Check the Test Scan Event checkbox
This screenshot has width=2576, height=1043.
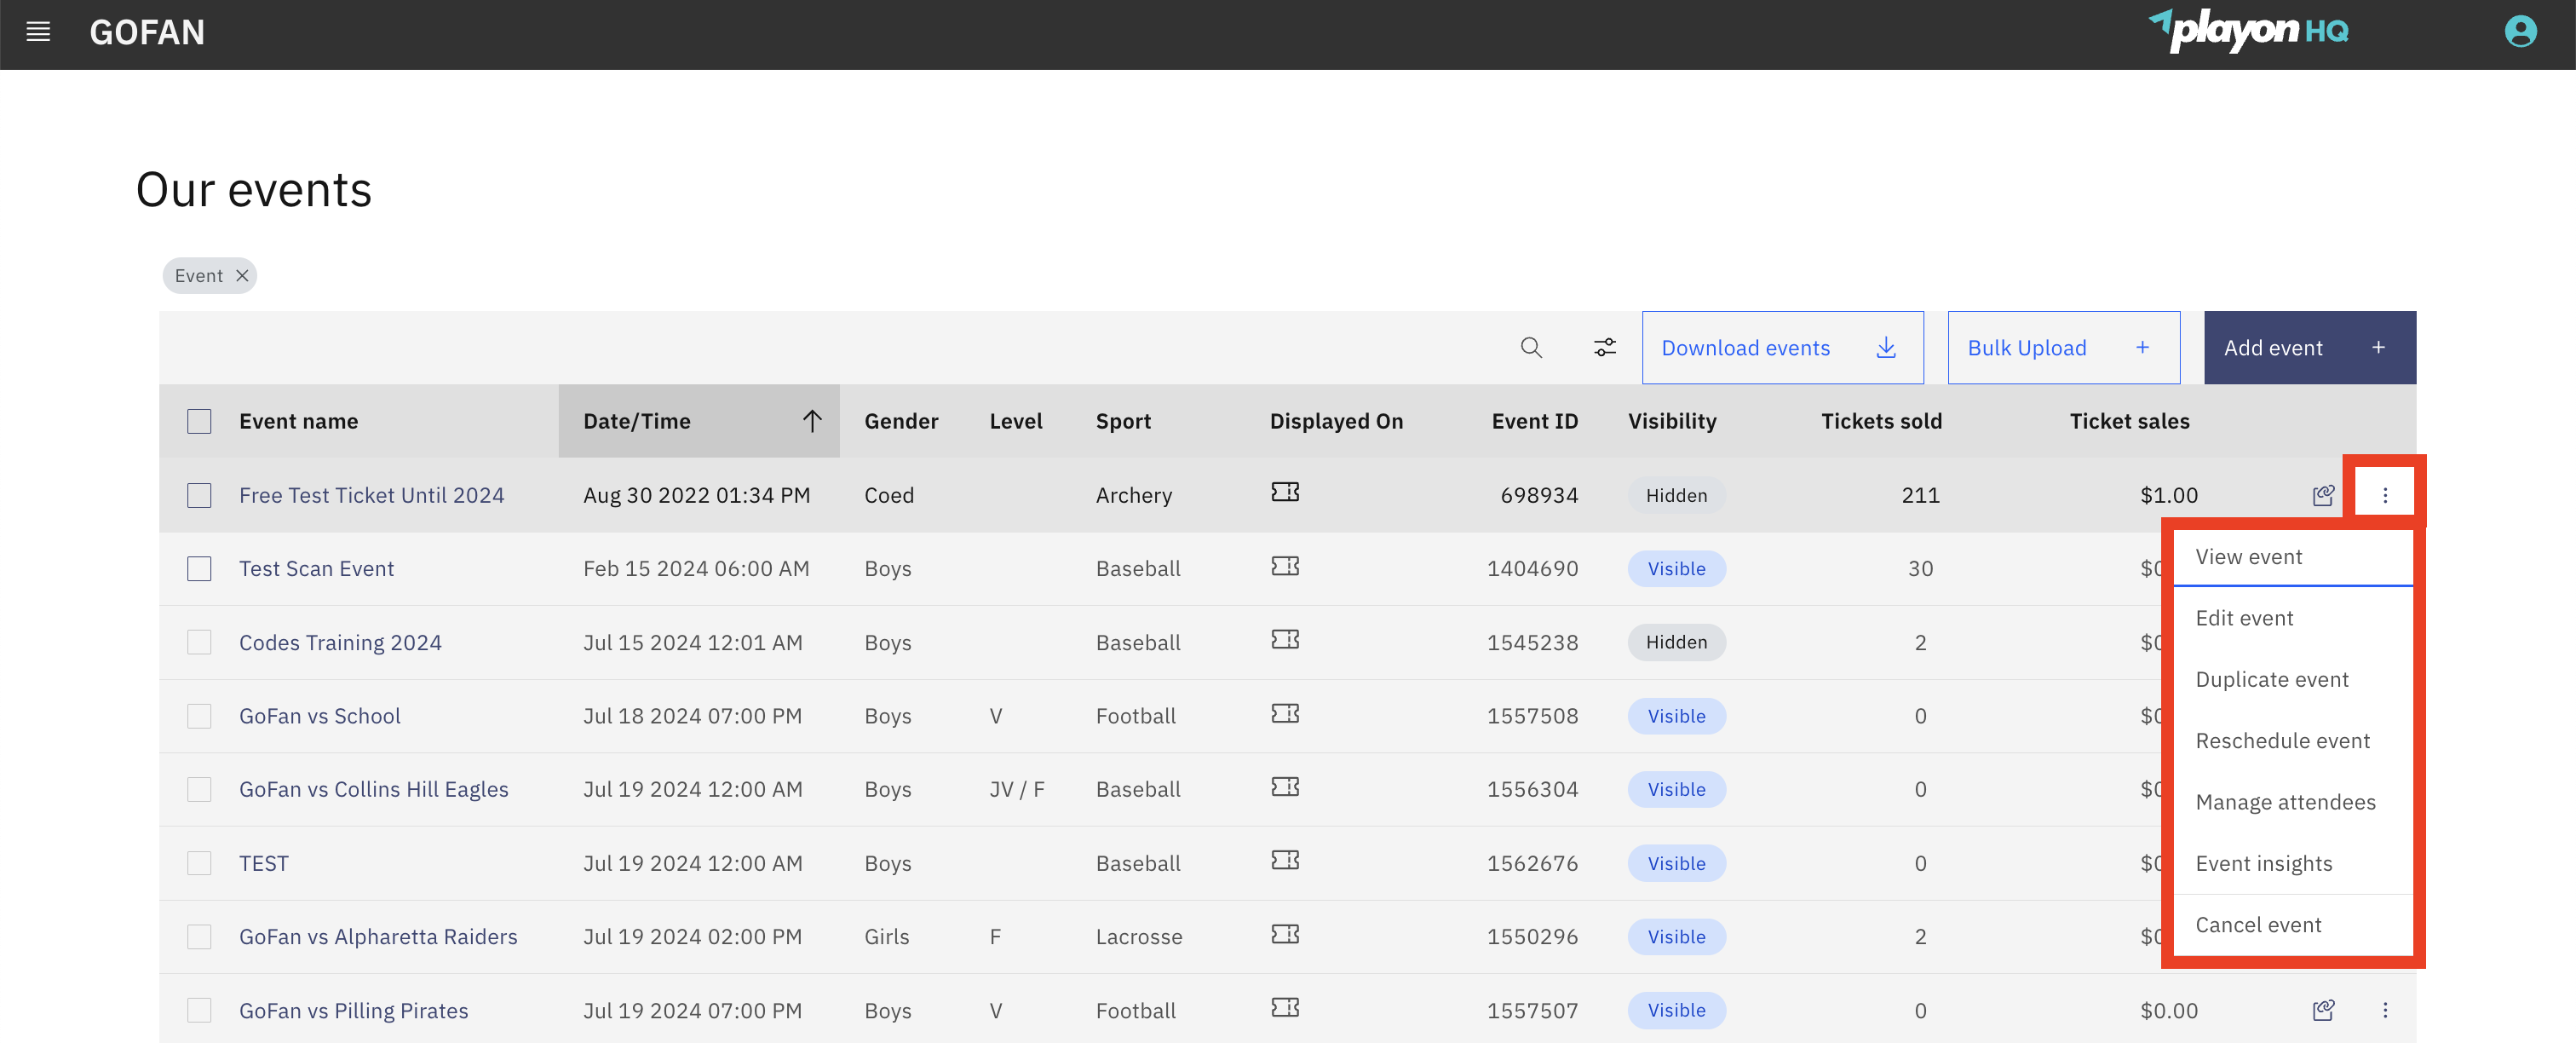[199, 569]
